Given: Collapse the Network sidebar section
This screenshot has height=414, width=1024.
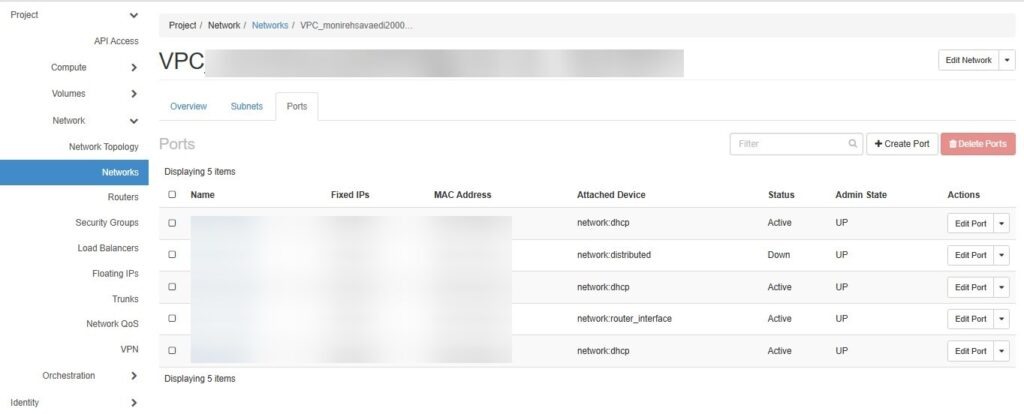Looking at the screenshot, I should 134,121.
